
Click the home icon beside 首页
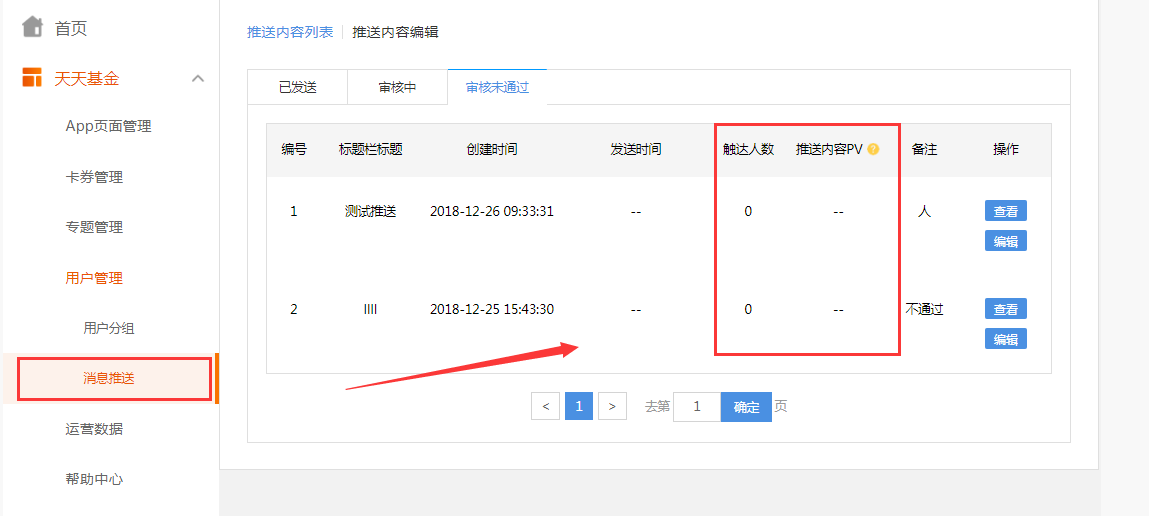(x=32, y=28)
